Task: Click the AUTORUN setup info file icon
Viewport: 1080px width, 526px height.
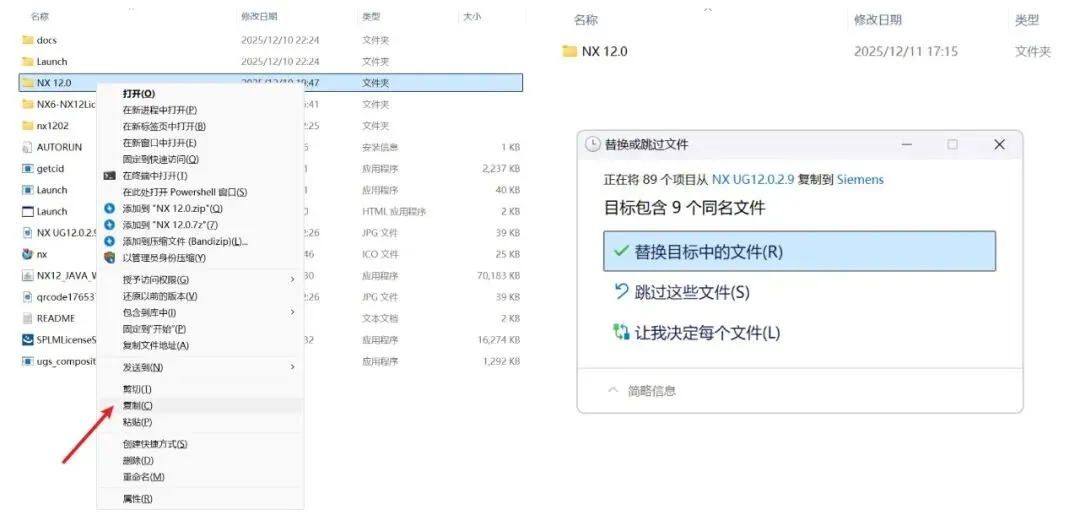Action: click(28, 147)
